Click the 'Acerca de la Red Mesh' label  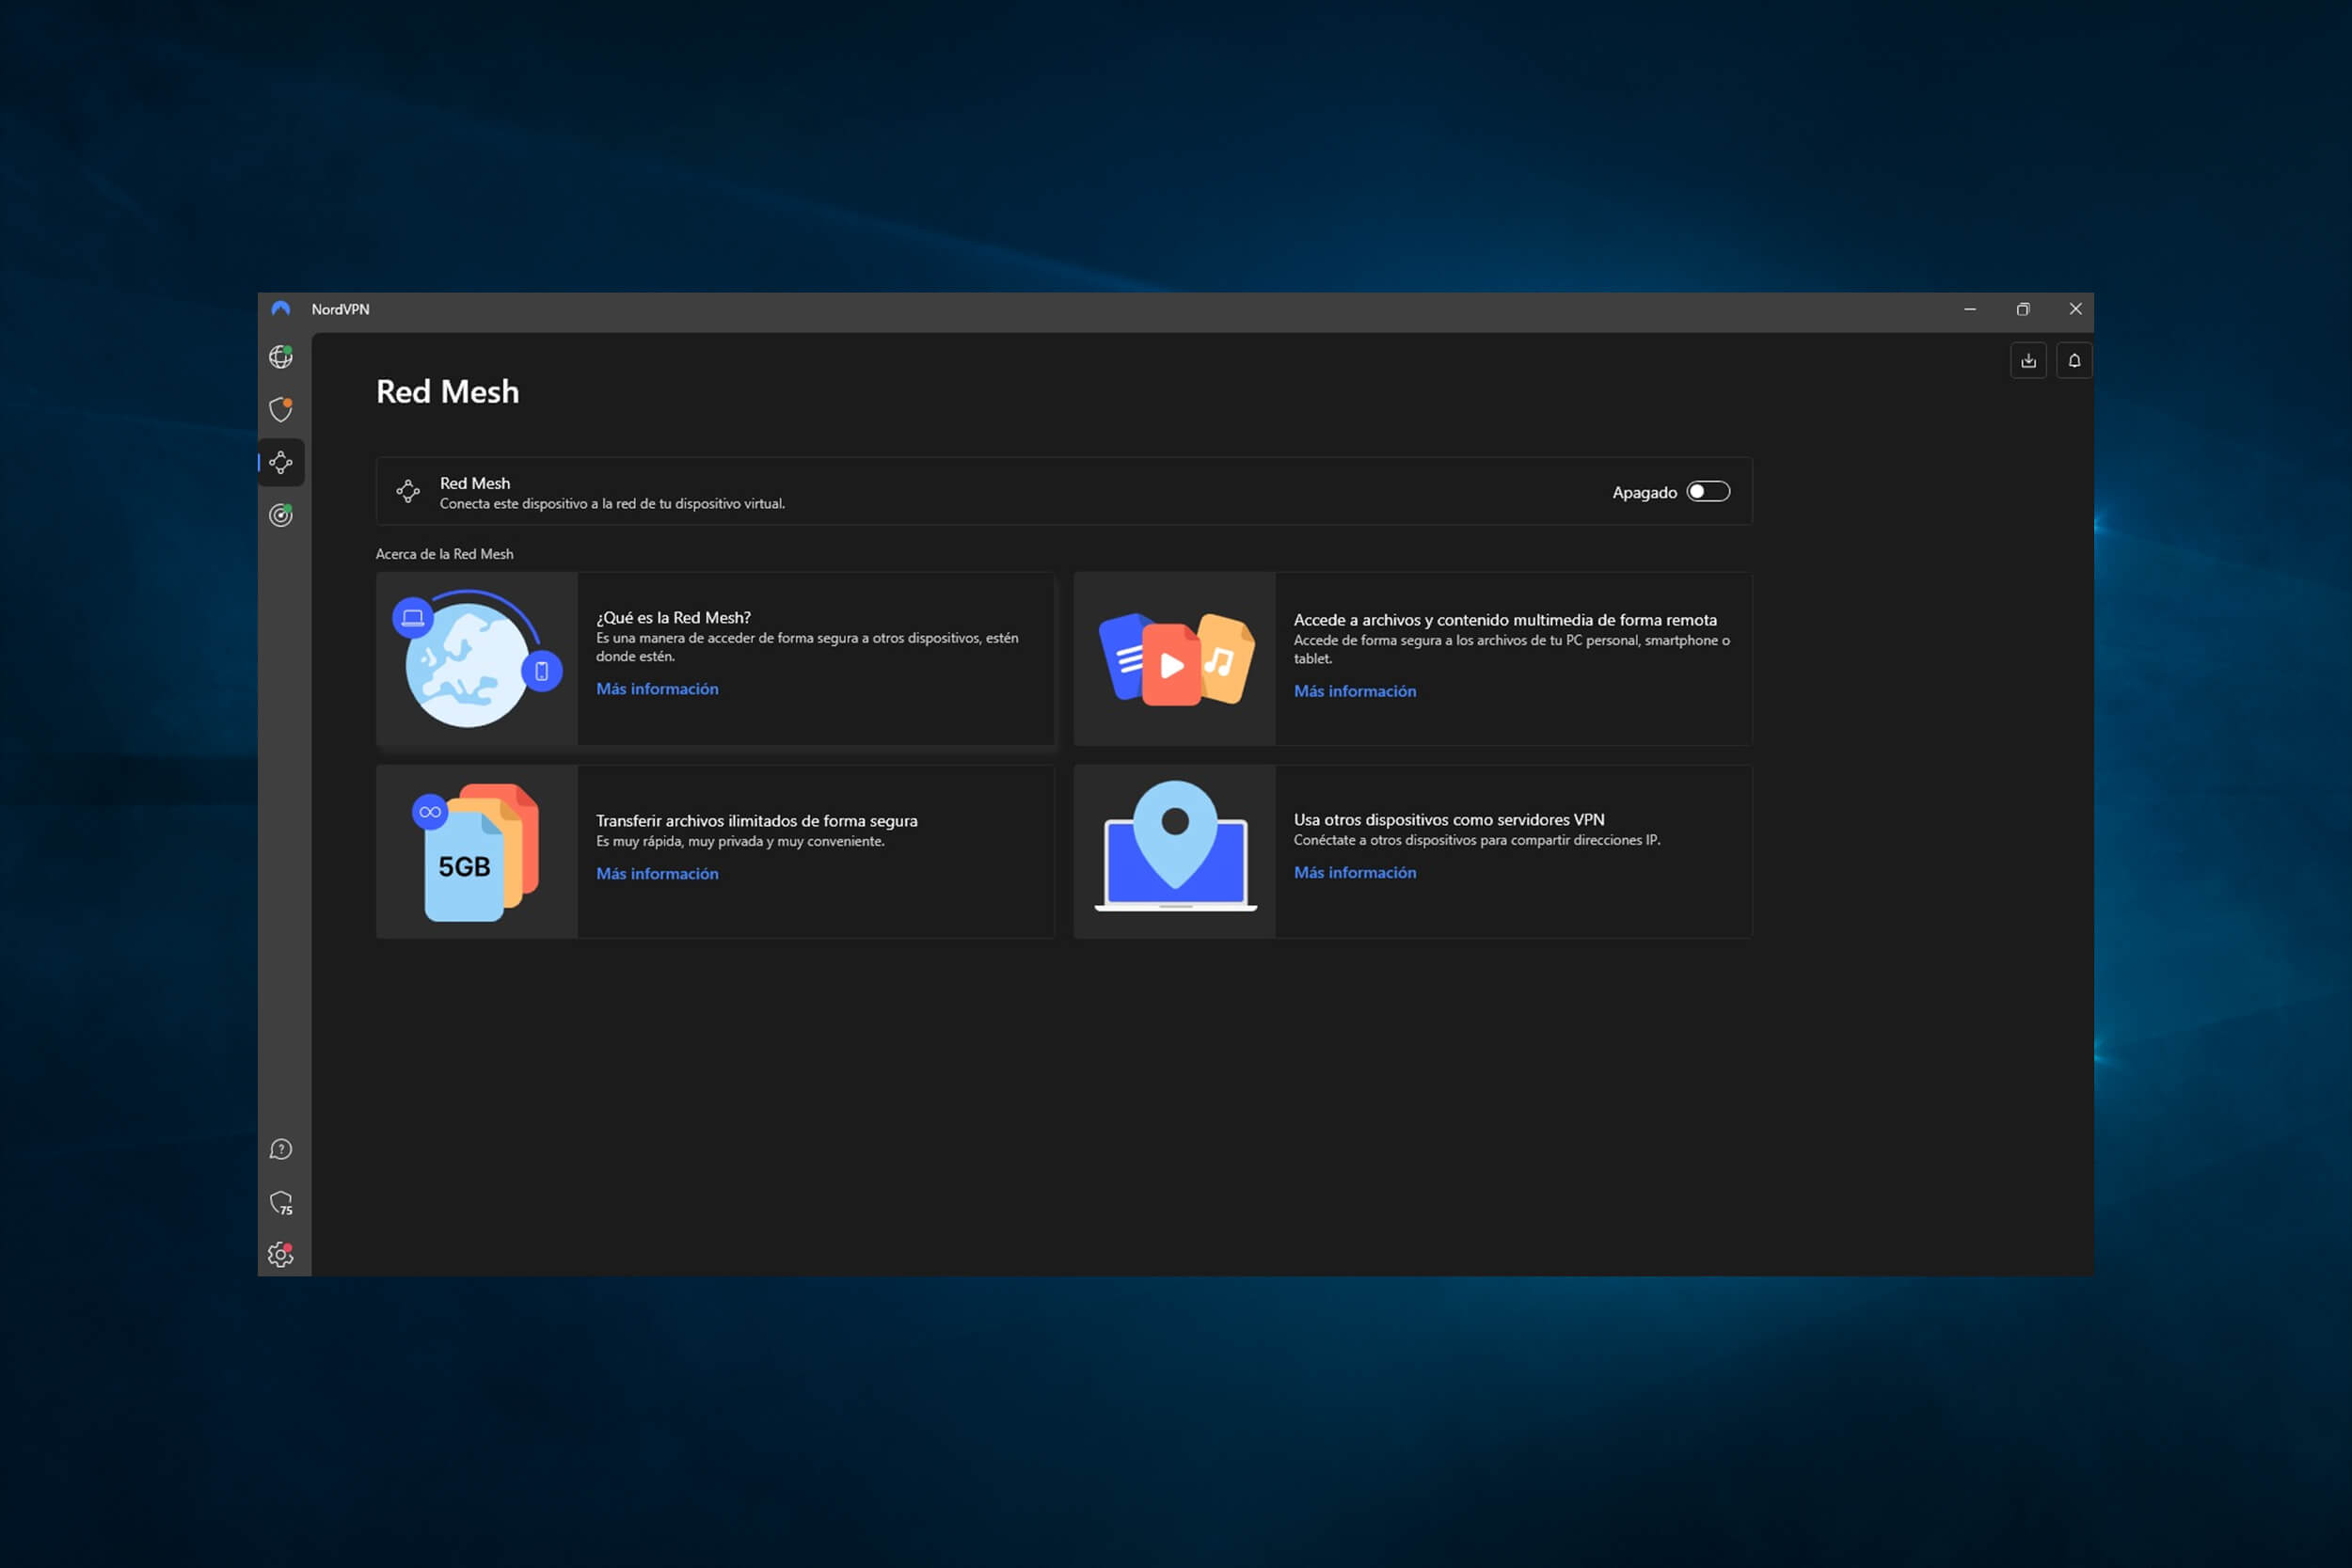point(444,554)
